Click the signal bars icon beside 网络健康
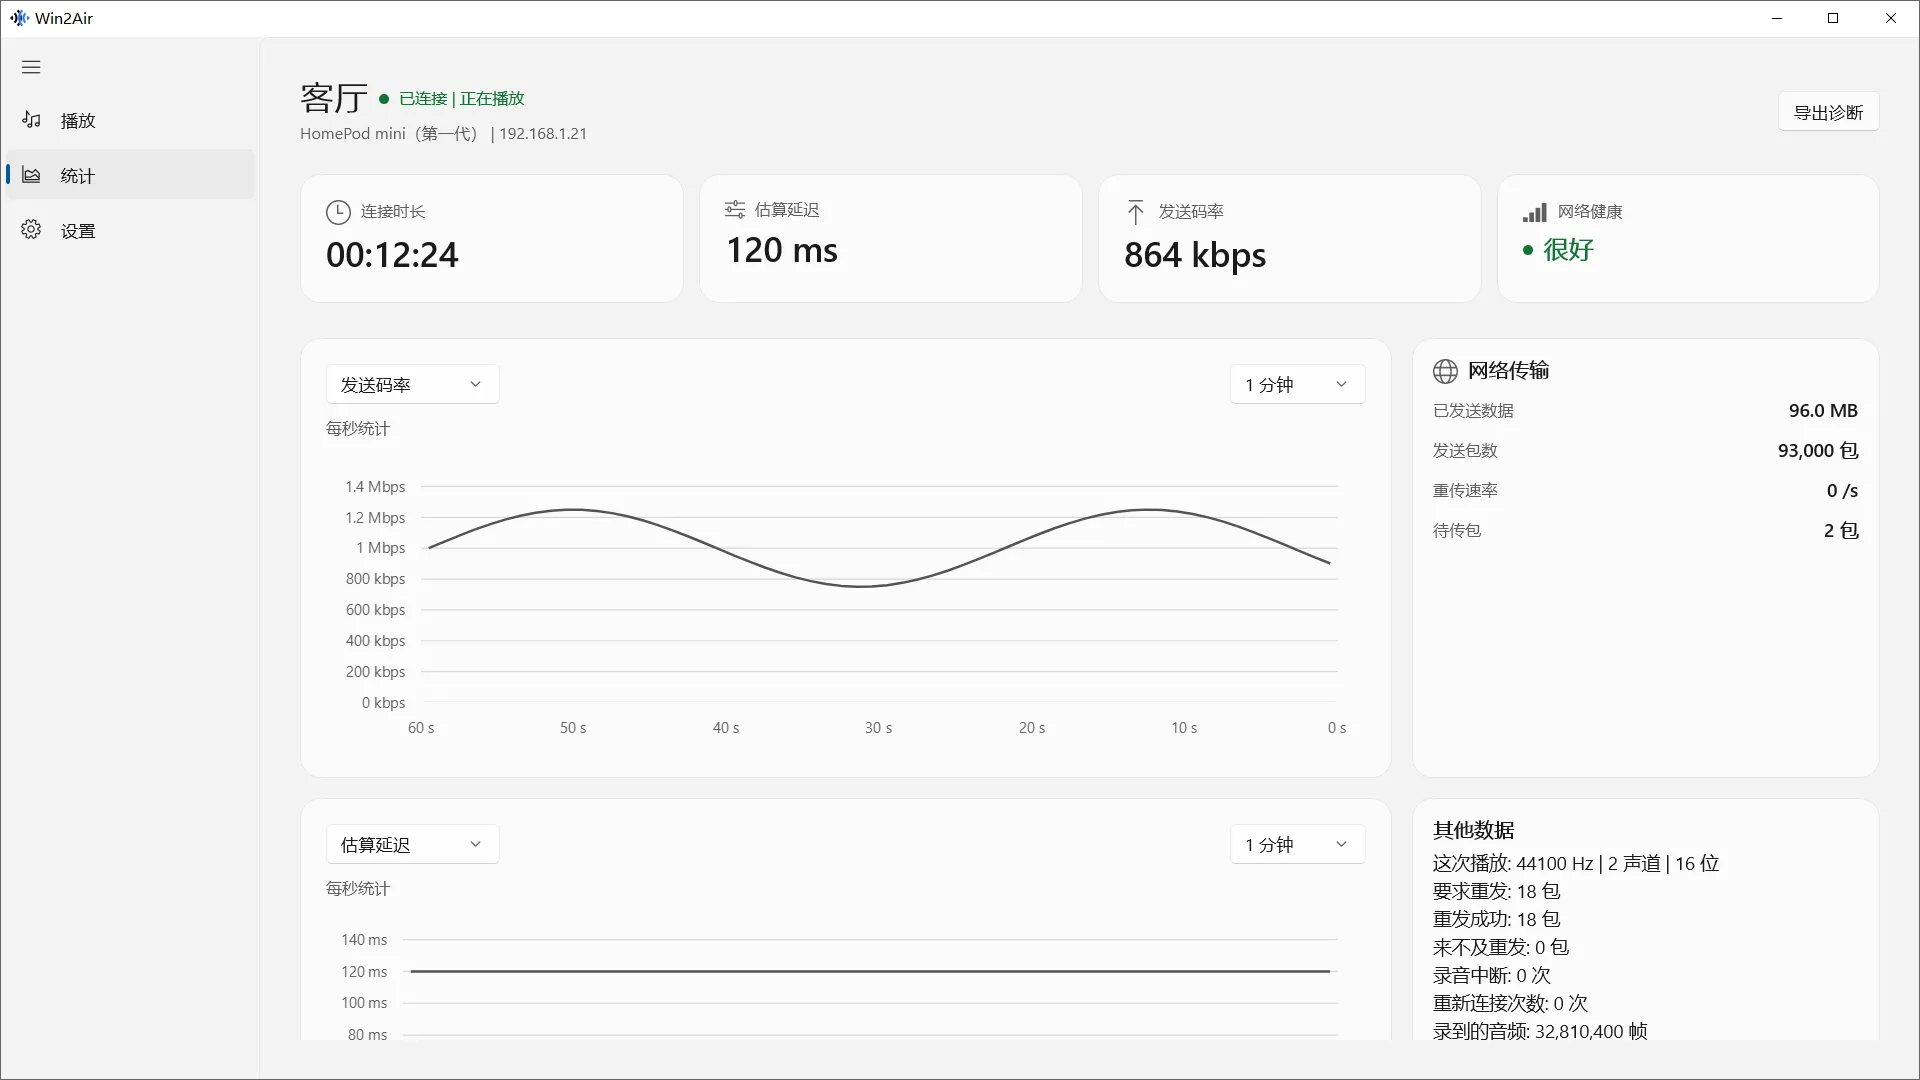 pyautogui.click(x=1534, y=212)
